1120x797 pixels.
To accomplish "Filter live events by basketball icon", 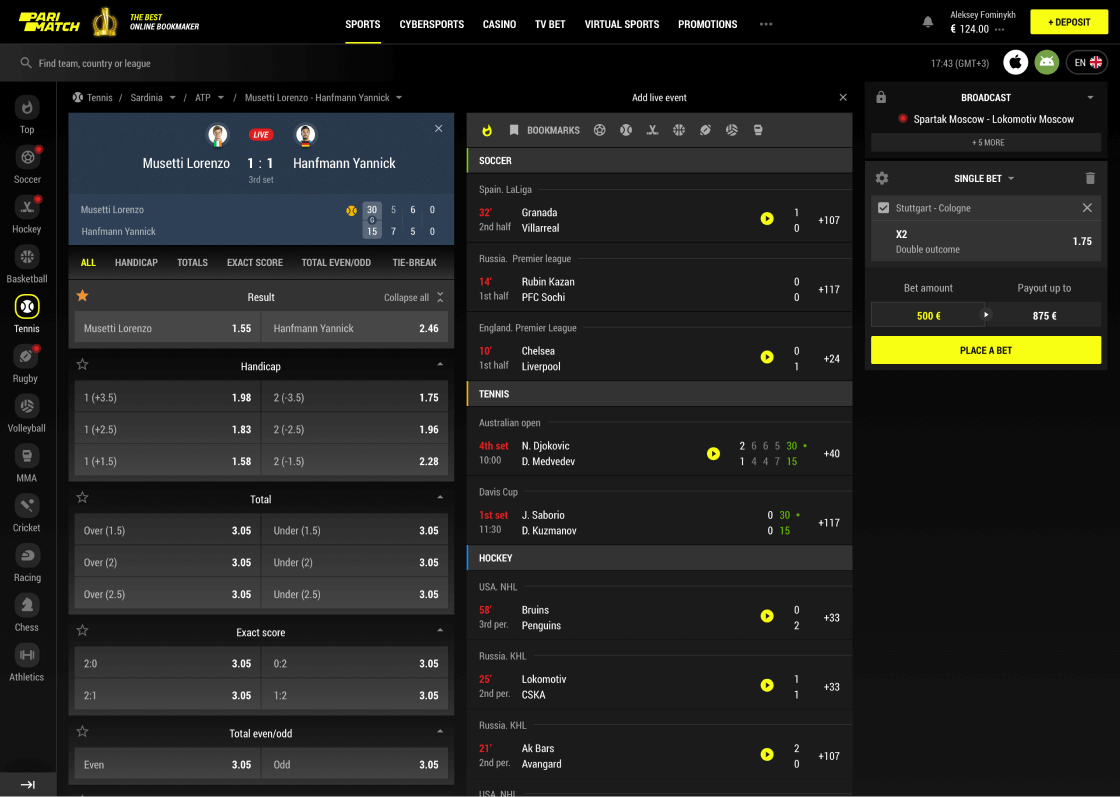I will tap(679, 130).
